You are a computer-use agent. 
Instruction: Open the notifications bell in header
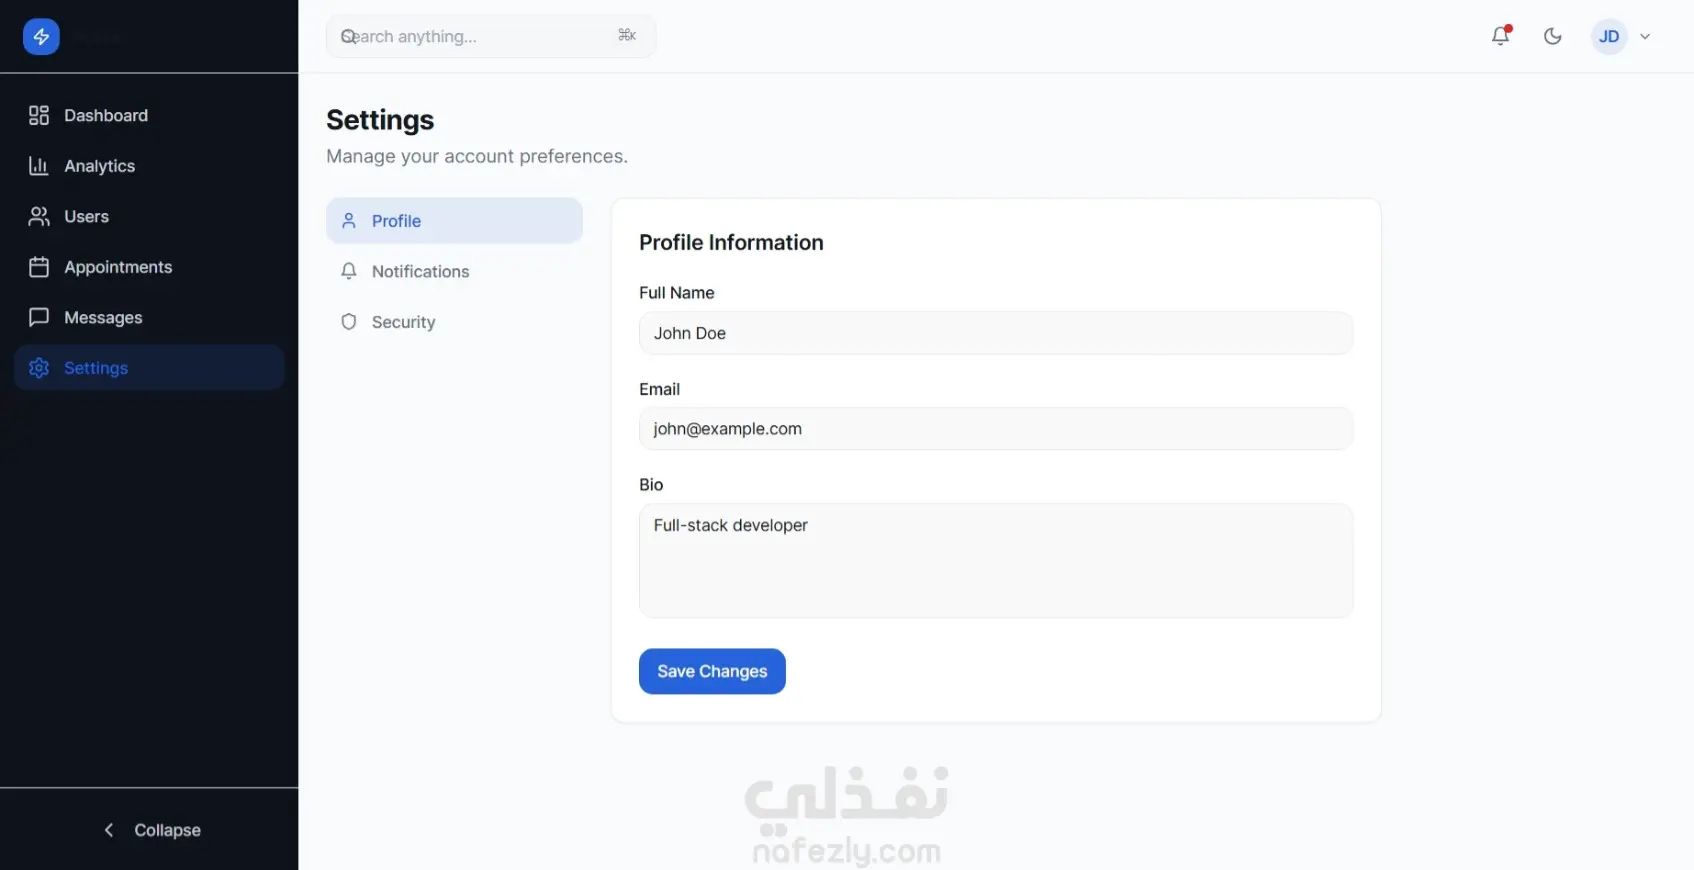coord(1500,36)
